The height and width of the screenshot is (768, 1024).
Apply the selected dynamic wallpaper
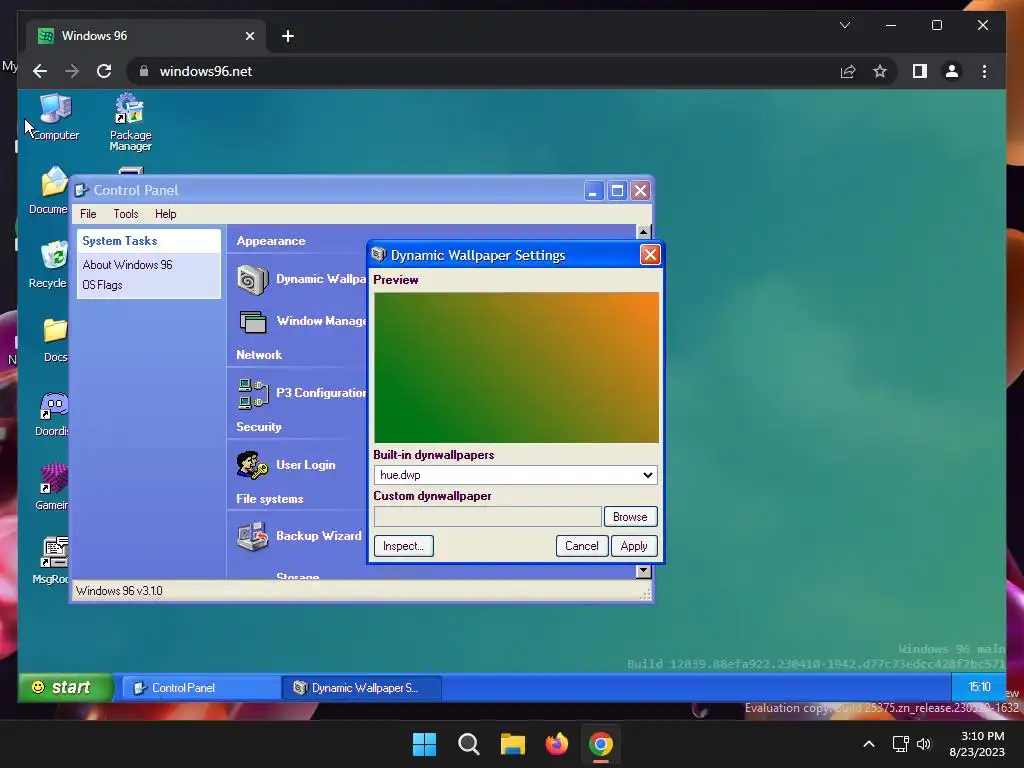[x=633, y=546]
